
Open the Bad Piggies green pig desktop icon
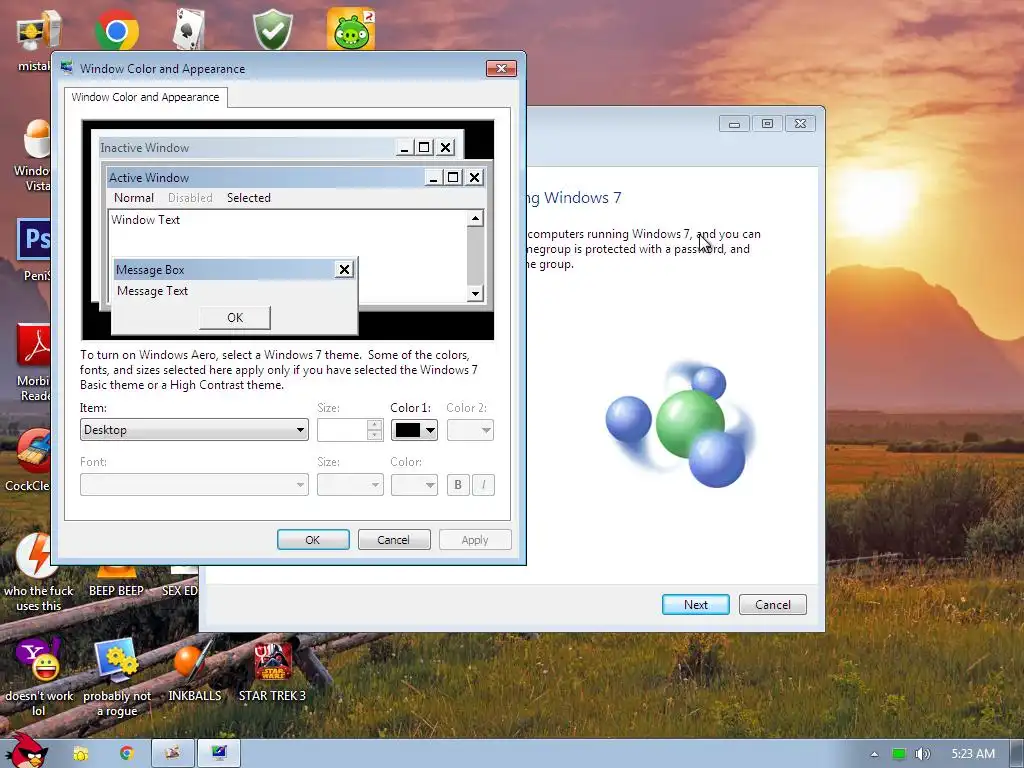coord(351,29)
